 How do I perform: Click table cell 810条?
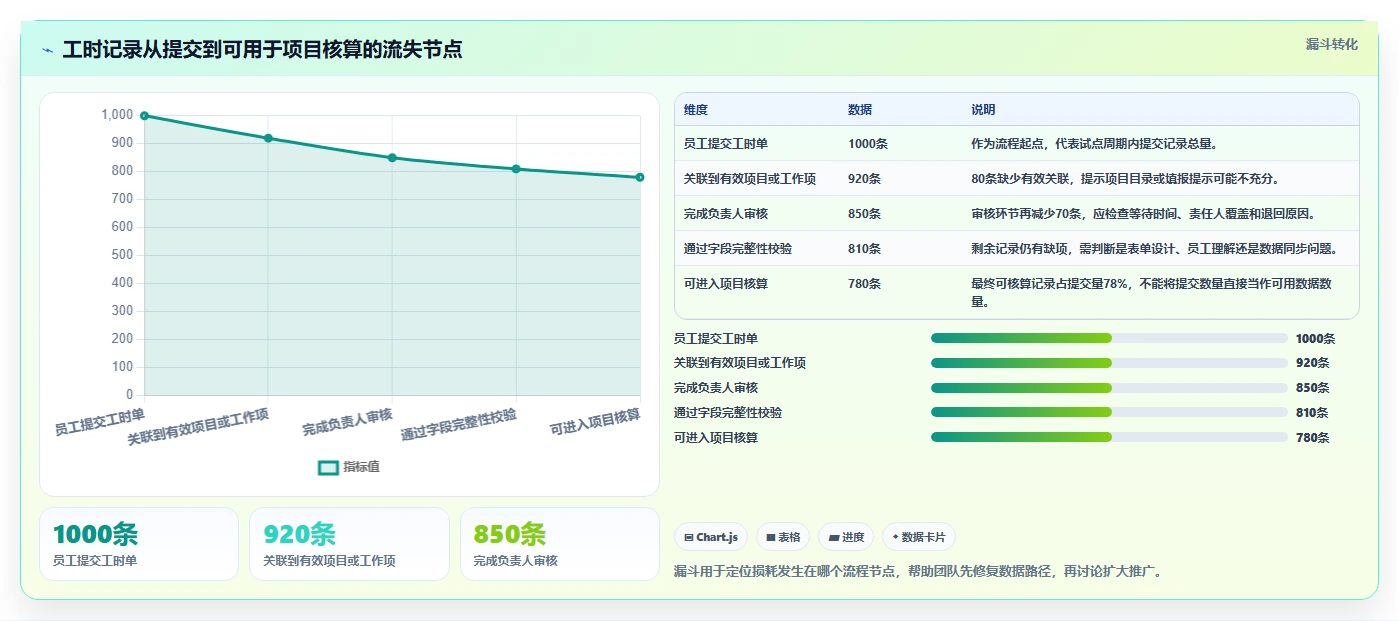[x=864, y=249]
